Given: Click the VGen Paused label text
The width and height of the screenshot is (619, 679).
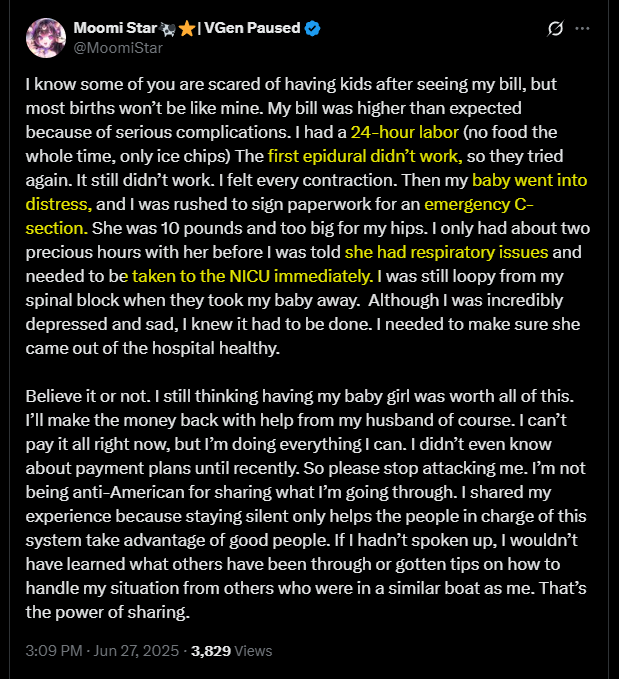Looking at the screenshot, I should [252, 28].
